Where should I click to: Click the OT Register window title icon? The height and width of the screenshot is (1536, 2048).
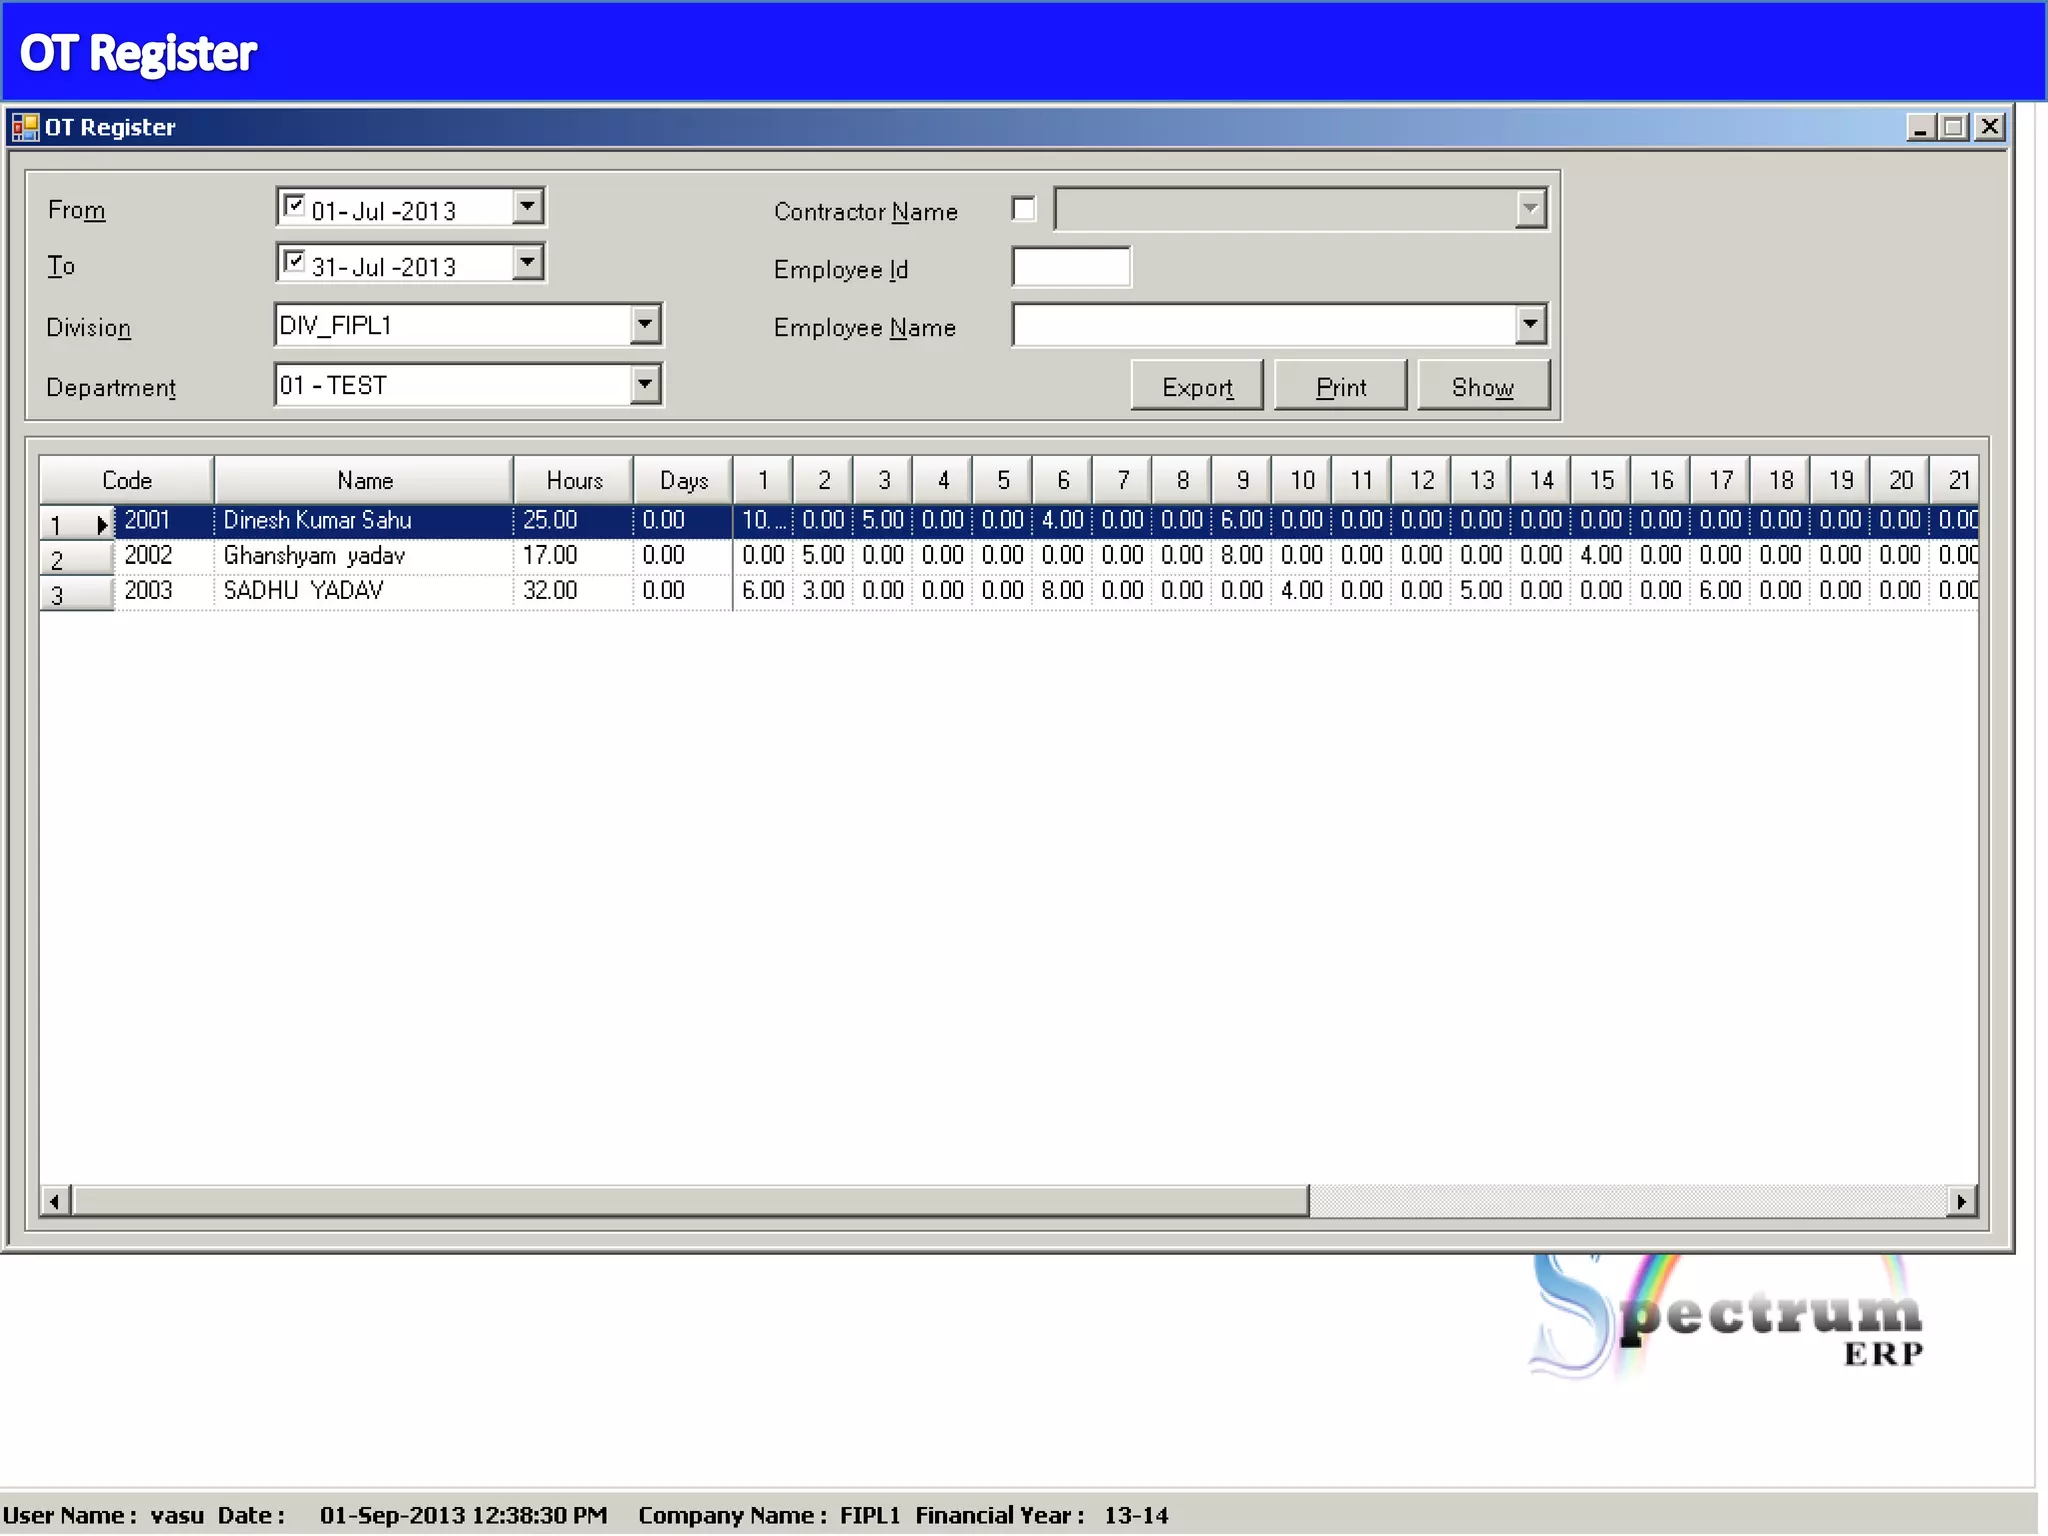click(x=24, y=127)
